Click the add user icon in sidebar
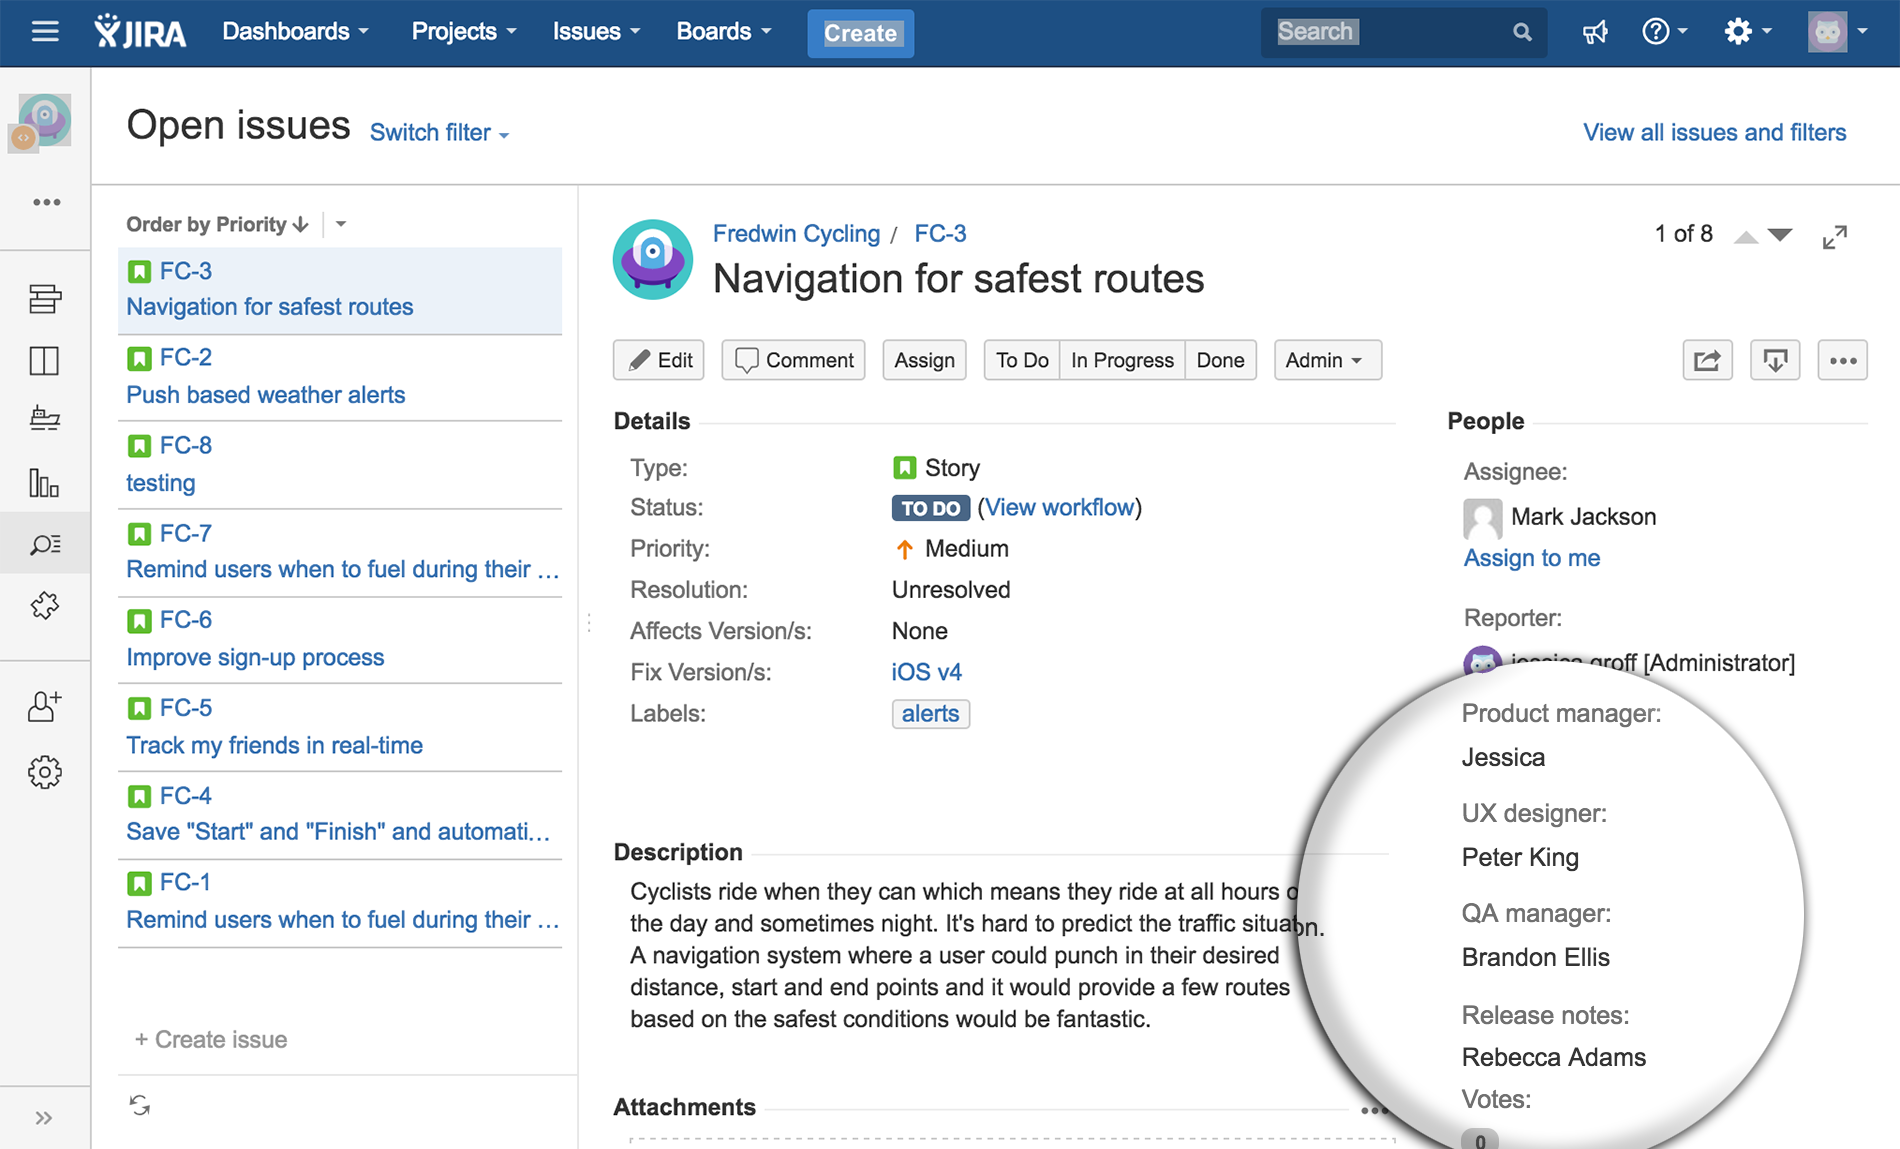Screen dimensions: 1900x1149 point(45,707)
